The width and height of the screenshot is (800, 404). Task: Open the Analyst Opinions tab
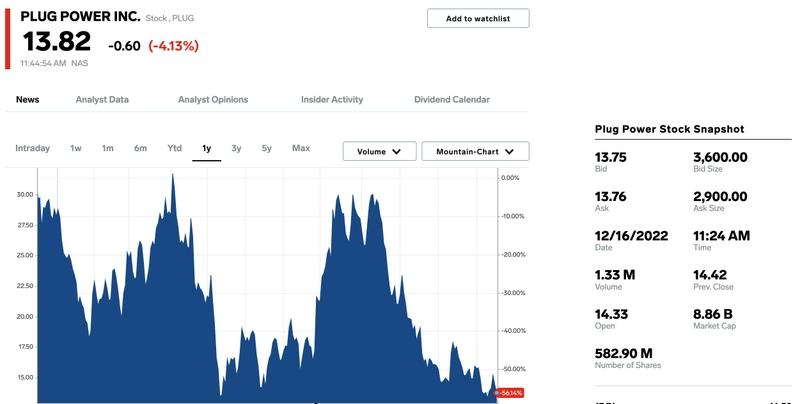(x=213, y=99)
